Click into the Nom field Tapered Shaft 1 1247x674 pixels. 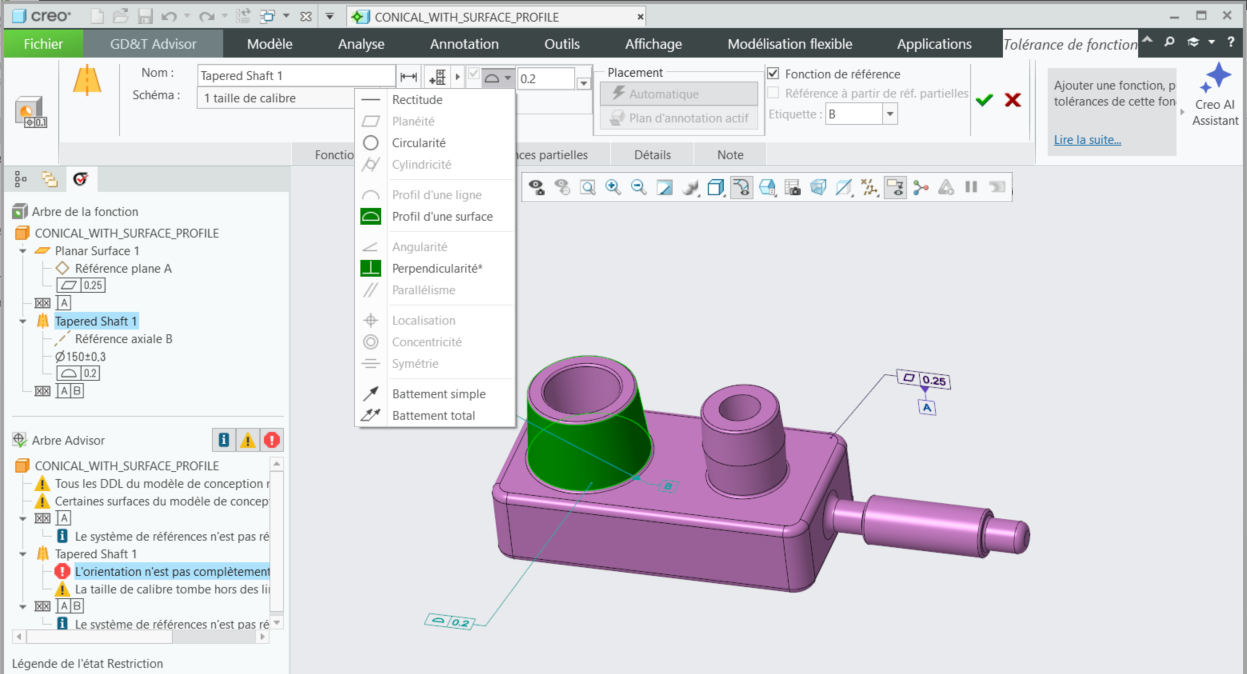(x=296, y=76)
